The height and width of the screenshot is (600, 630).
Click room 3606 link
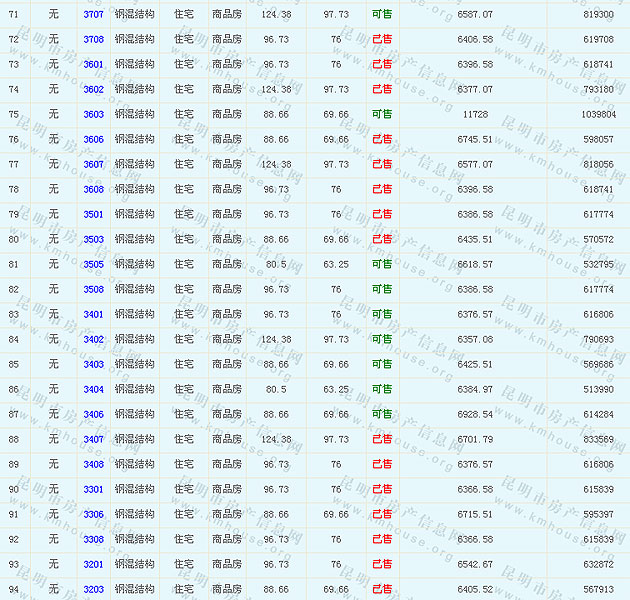[x=93, y=140]
